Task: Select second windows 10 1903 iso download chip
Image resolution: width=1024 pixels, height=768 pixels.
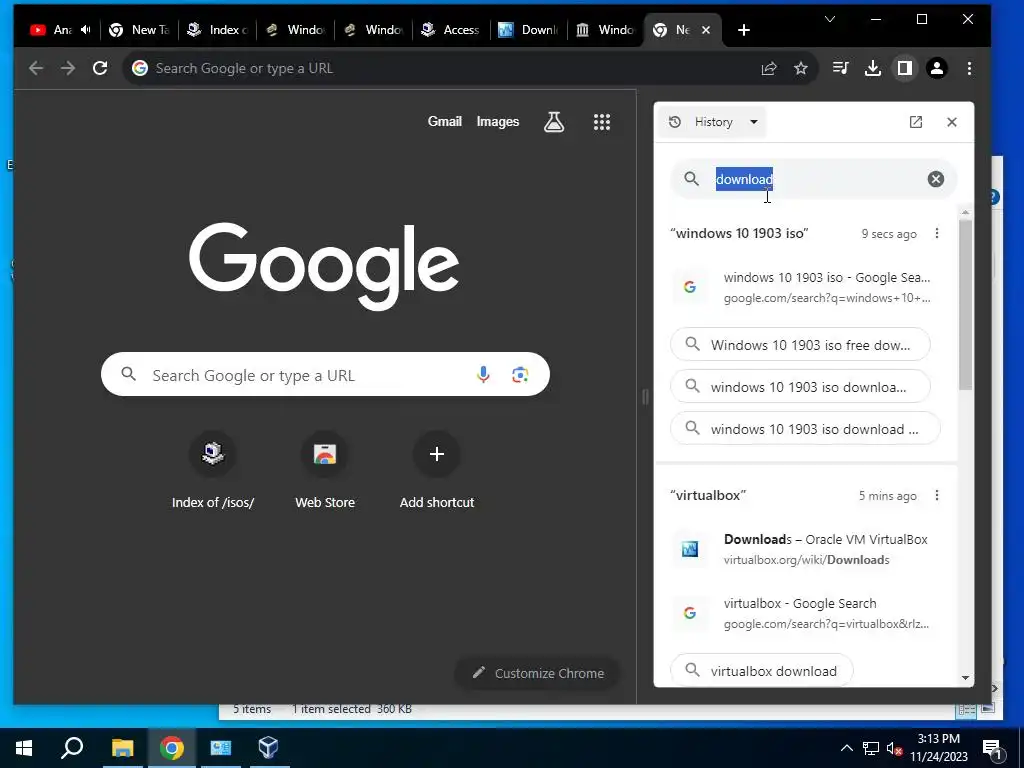Action: (800, 387)
